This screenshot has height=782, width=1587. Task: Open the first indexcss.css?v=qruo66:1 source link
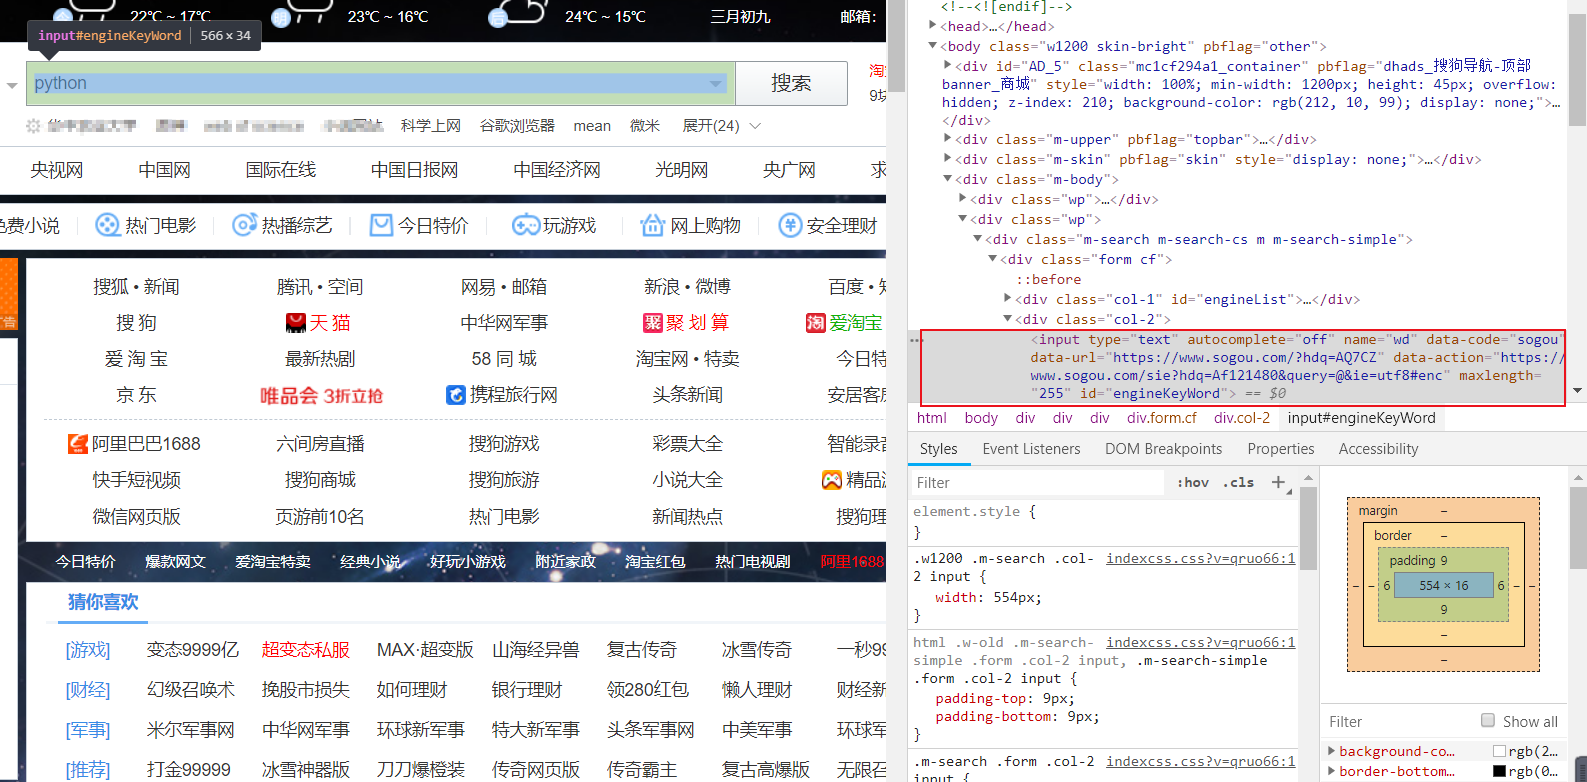pos(1200,559)
